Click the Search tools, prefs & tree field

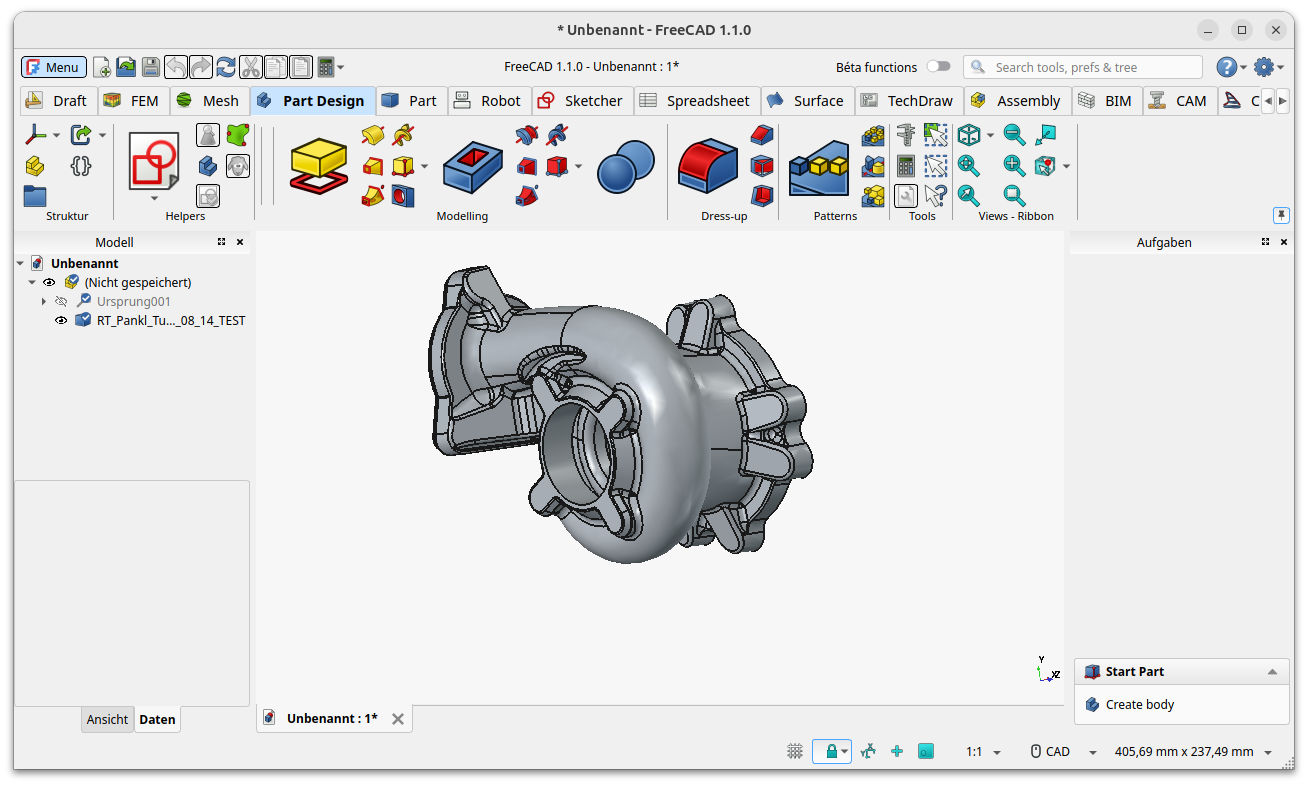(x=1083, y=67)
